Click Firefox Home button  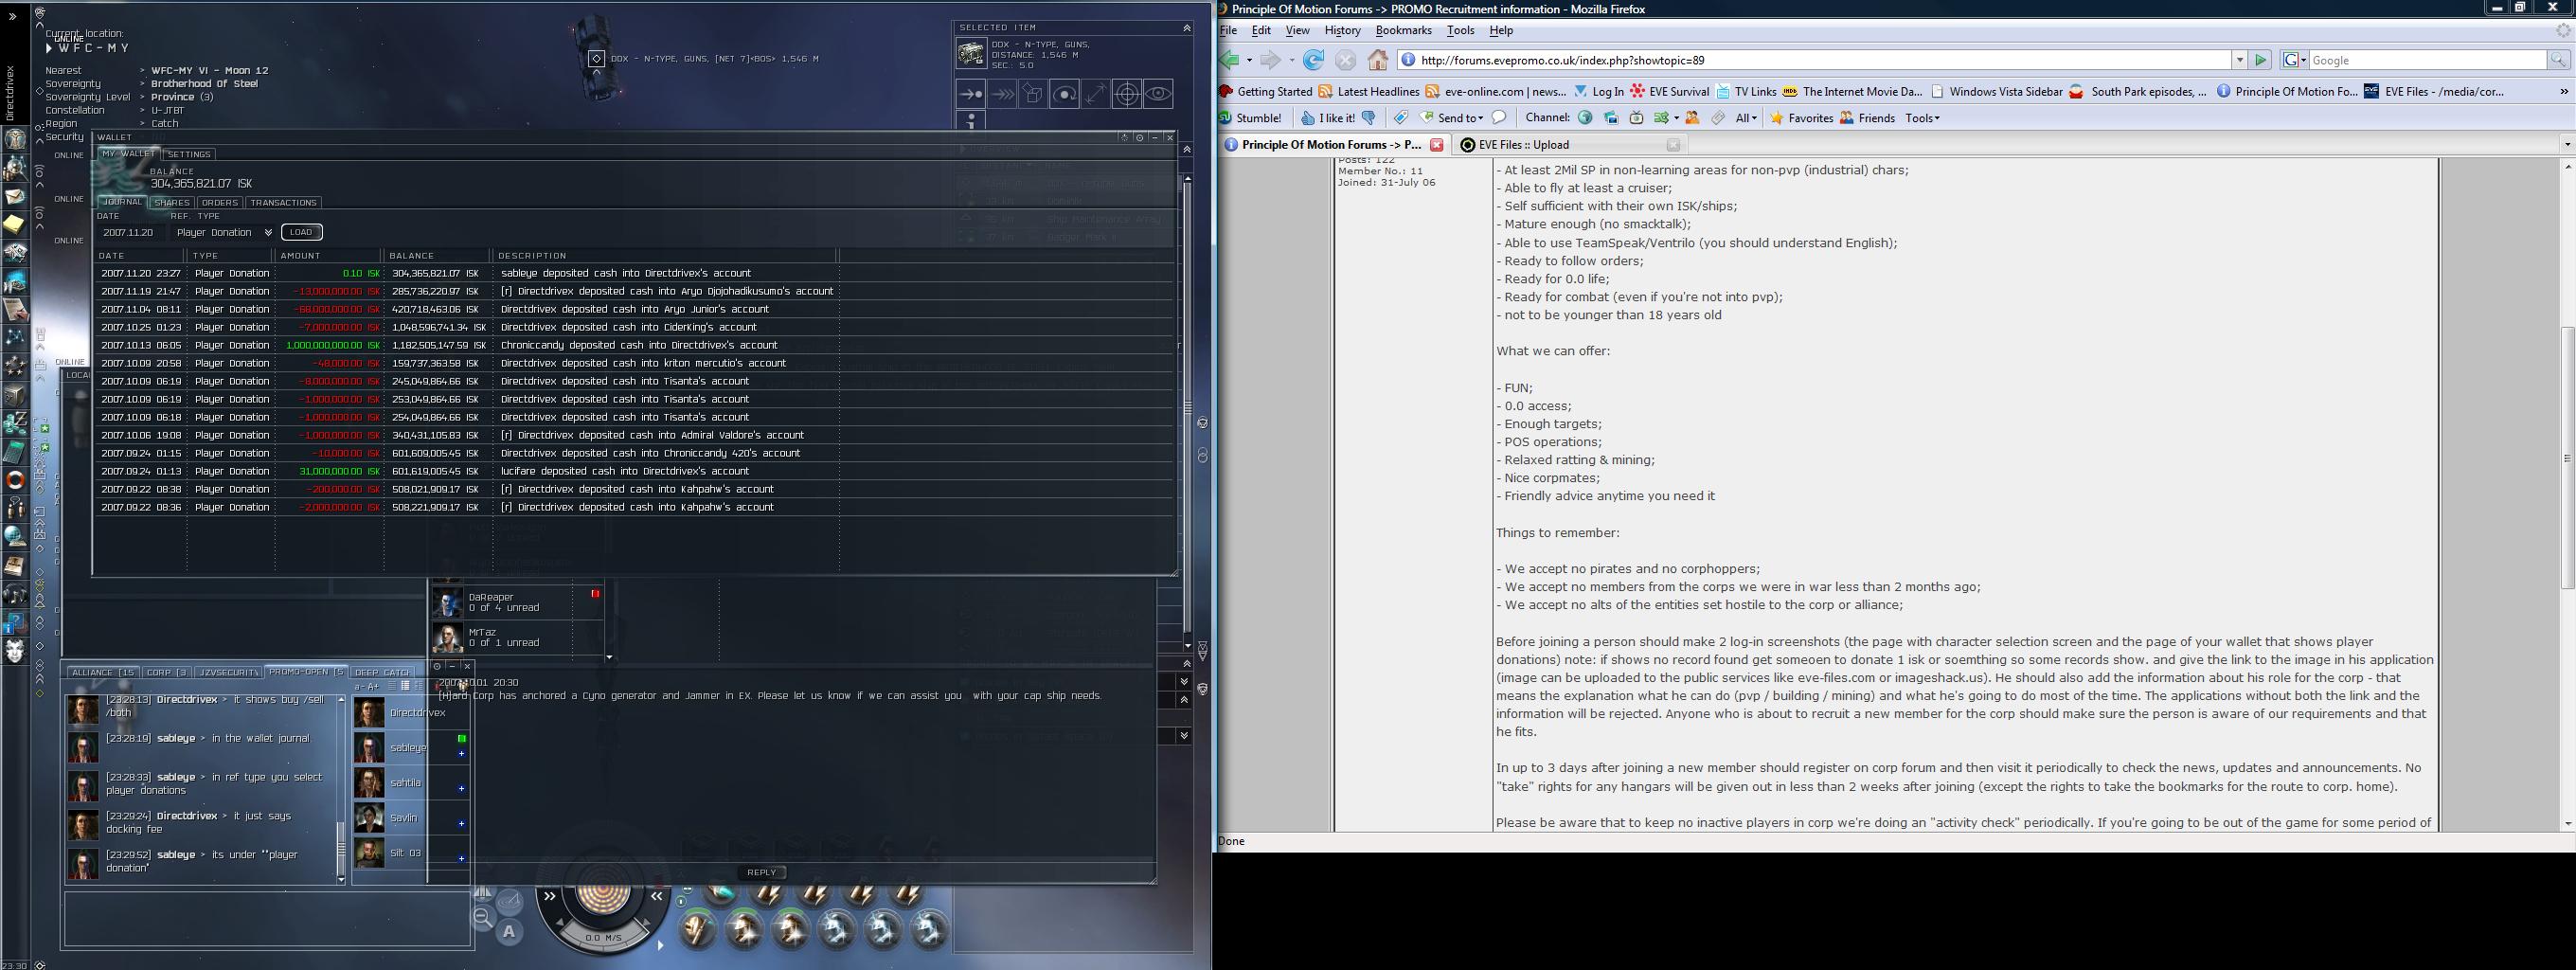(x=1378, y=60)
